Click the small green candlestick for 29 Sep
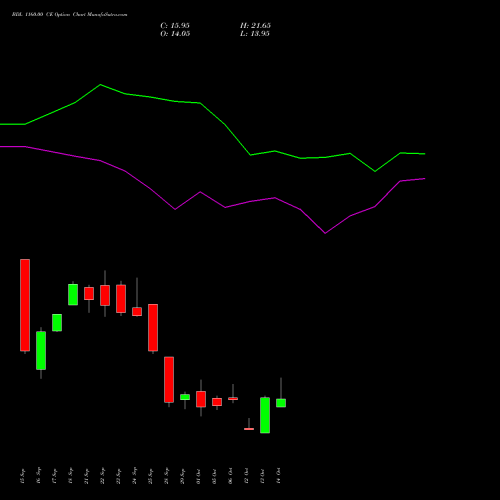Image resolution: width=500 pixels, height=500 pixels. click(x=185, y=397)
